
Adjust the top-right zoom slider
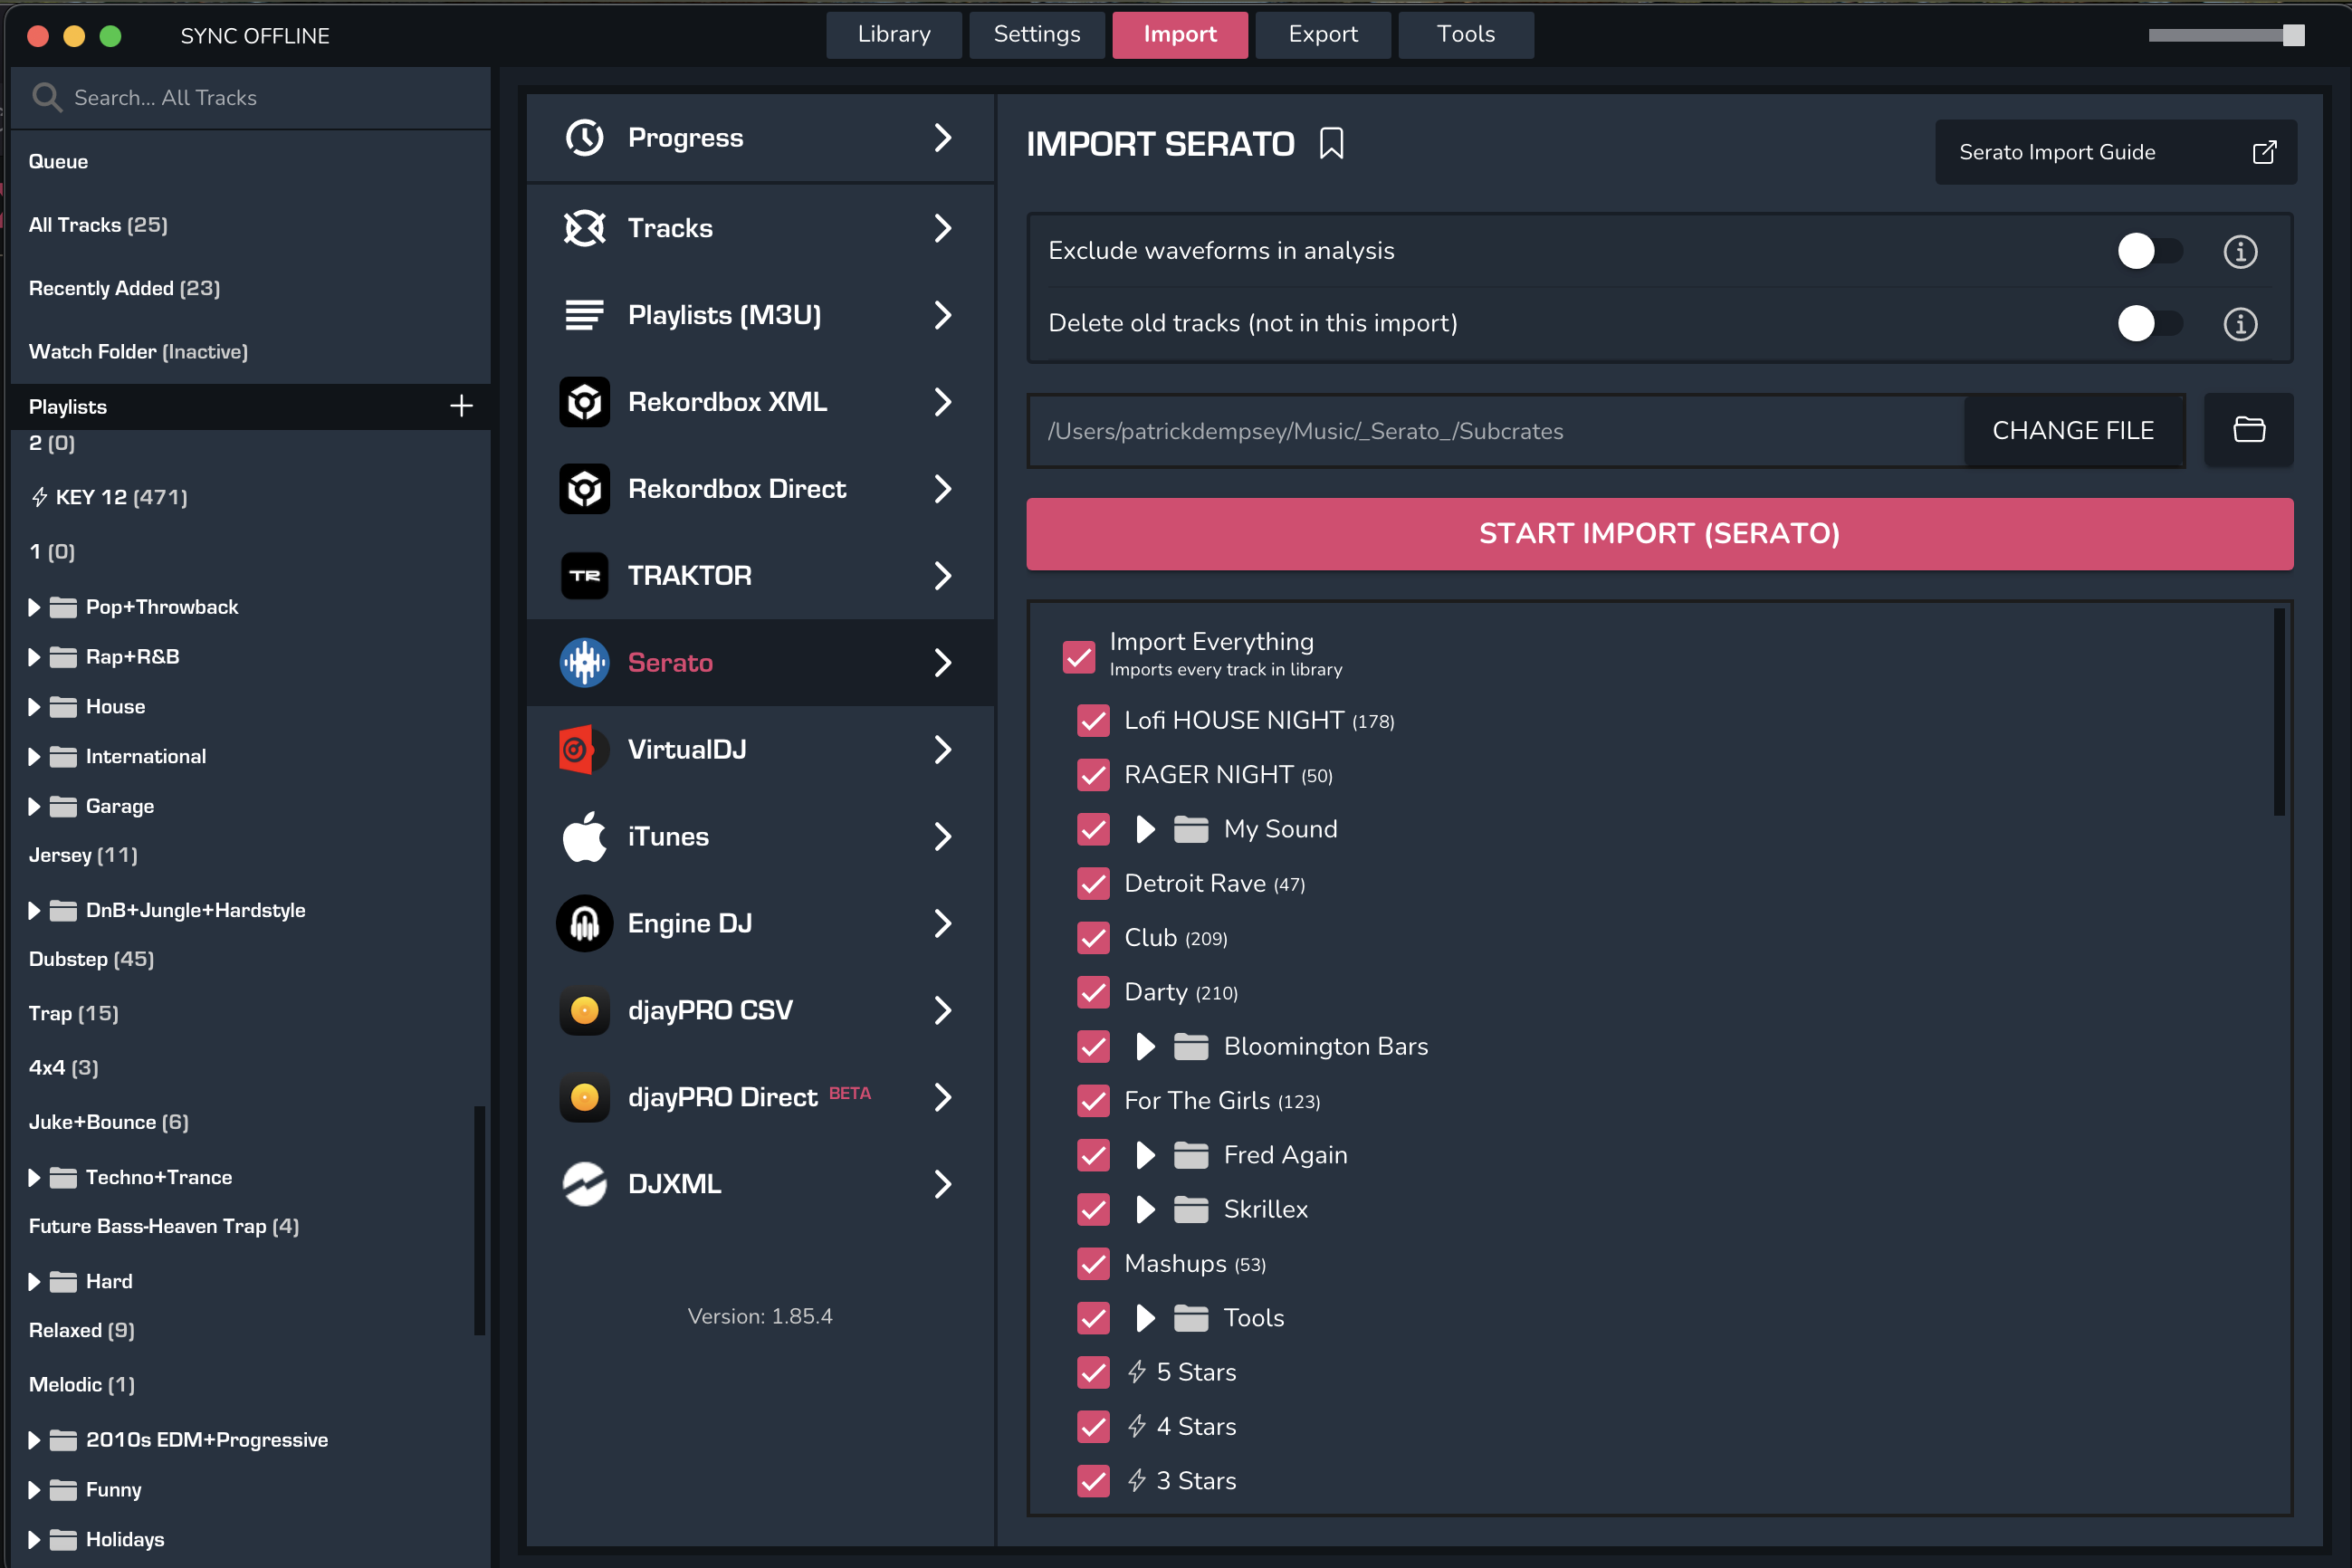coord(2292,36)
